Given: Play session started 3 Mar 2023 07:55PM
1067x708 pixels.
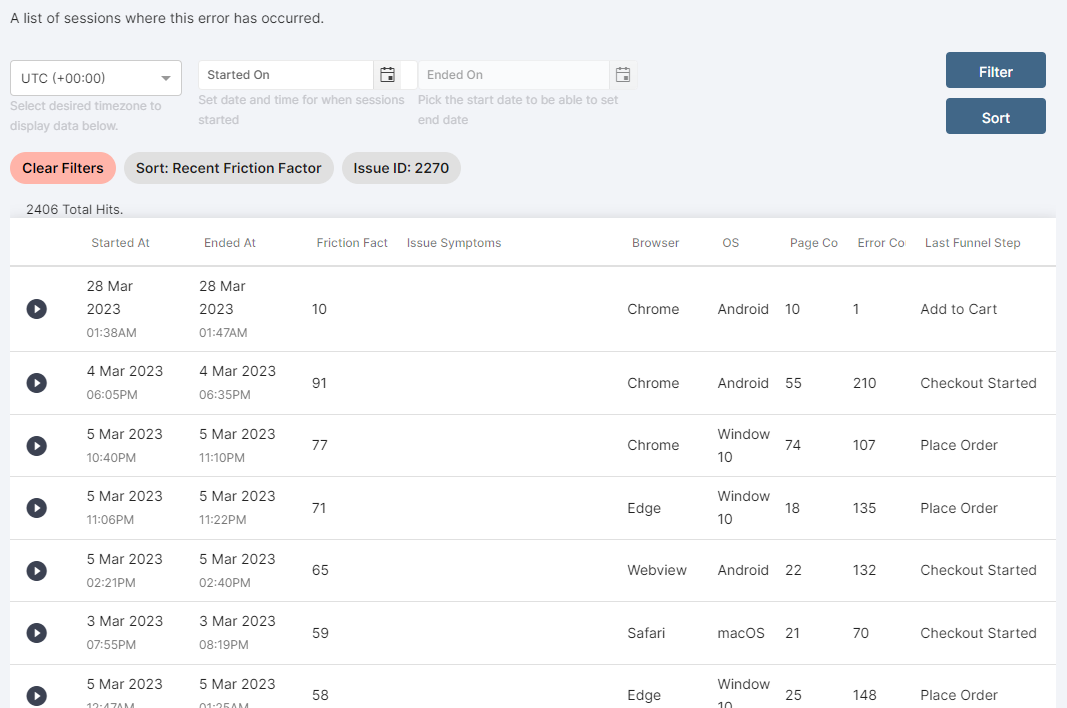Looking at the screenshot, I should point(37,633).
